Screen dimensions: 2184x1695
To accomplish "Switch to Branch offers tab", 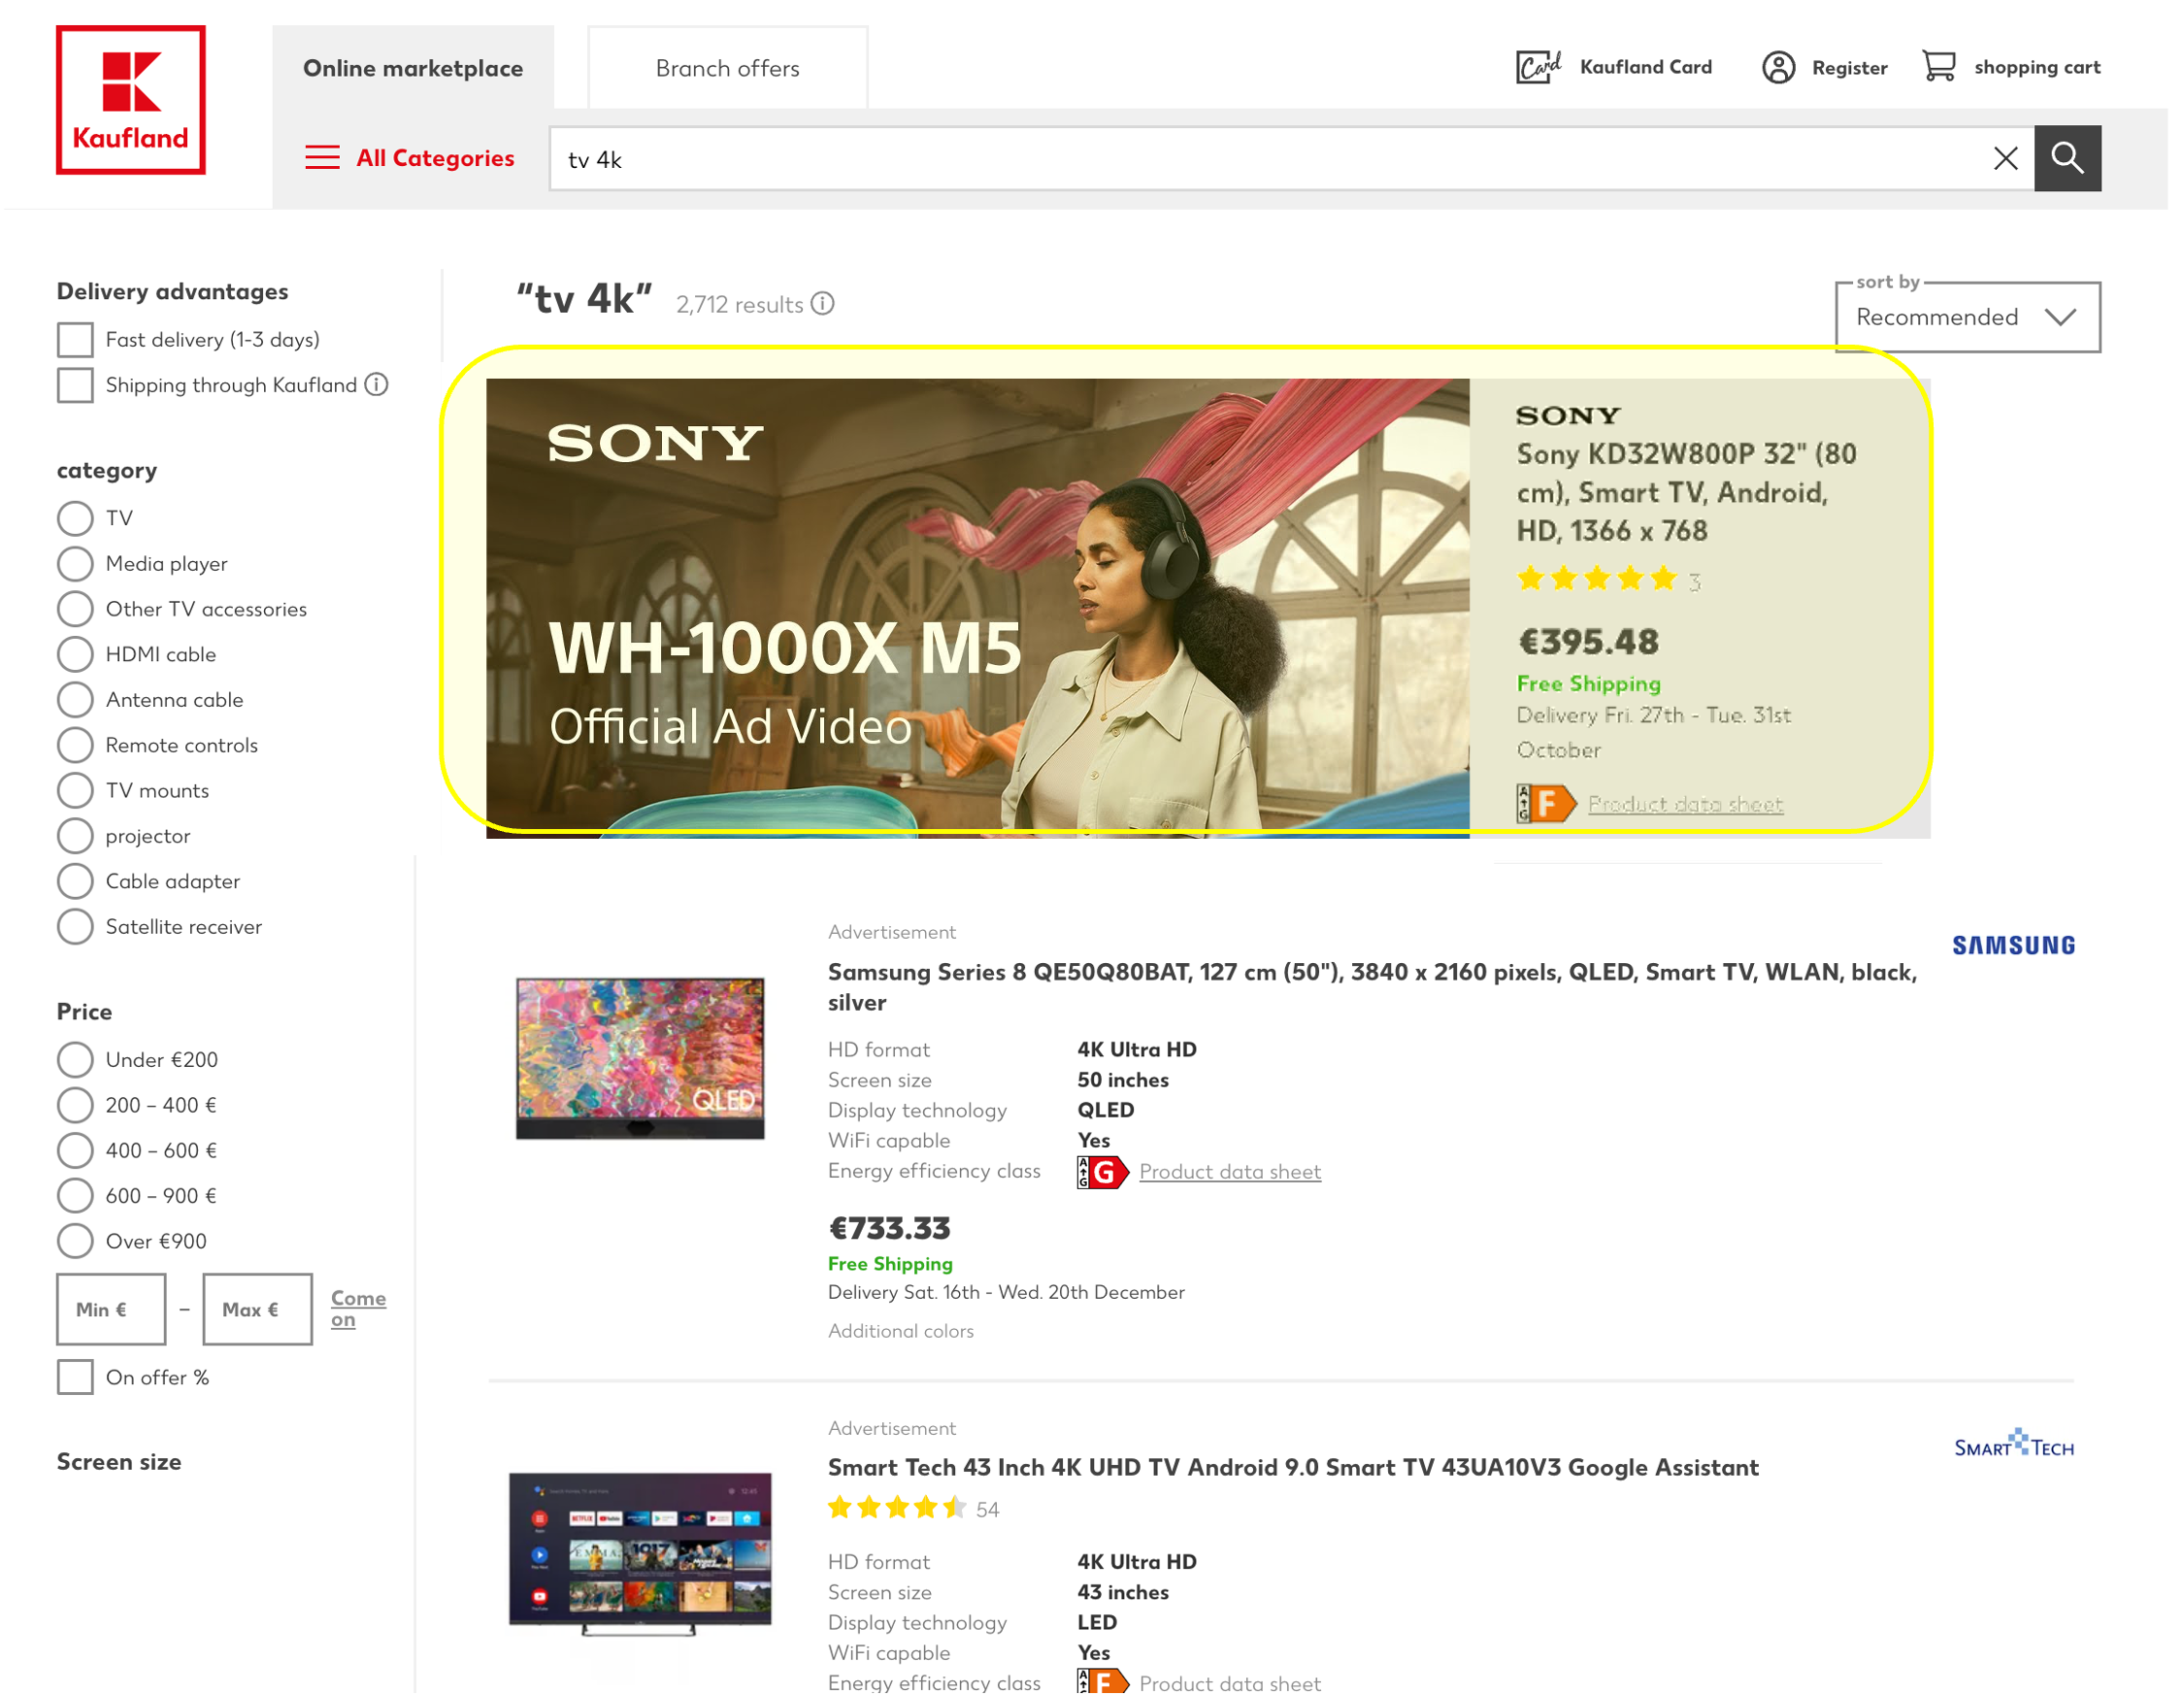I will (728, 68).
